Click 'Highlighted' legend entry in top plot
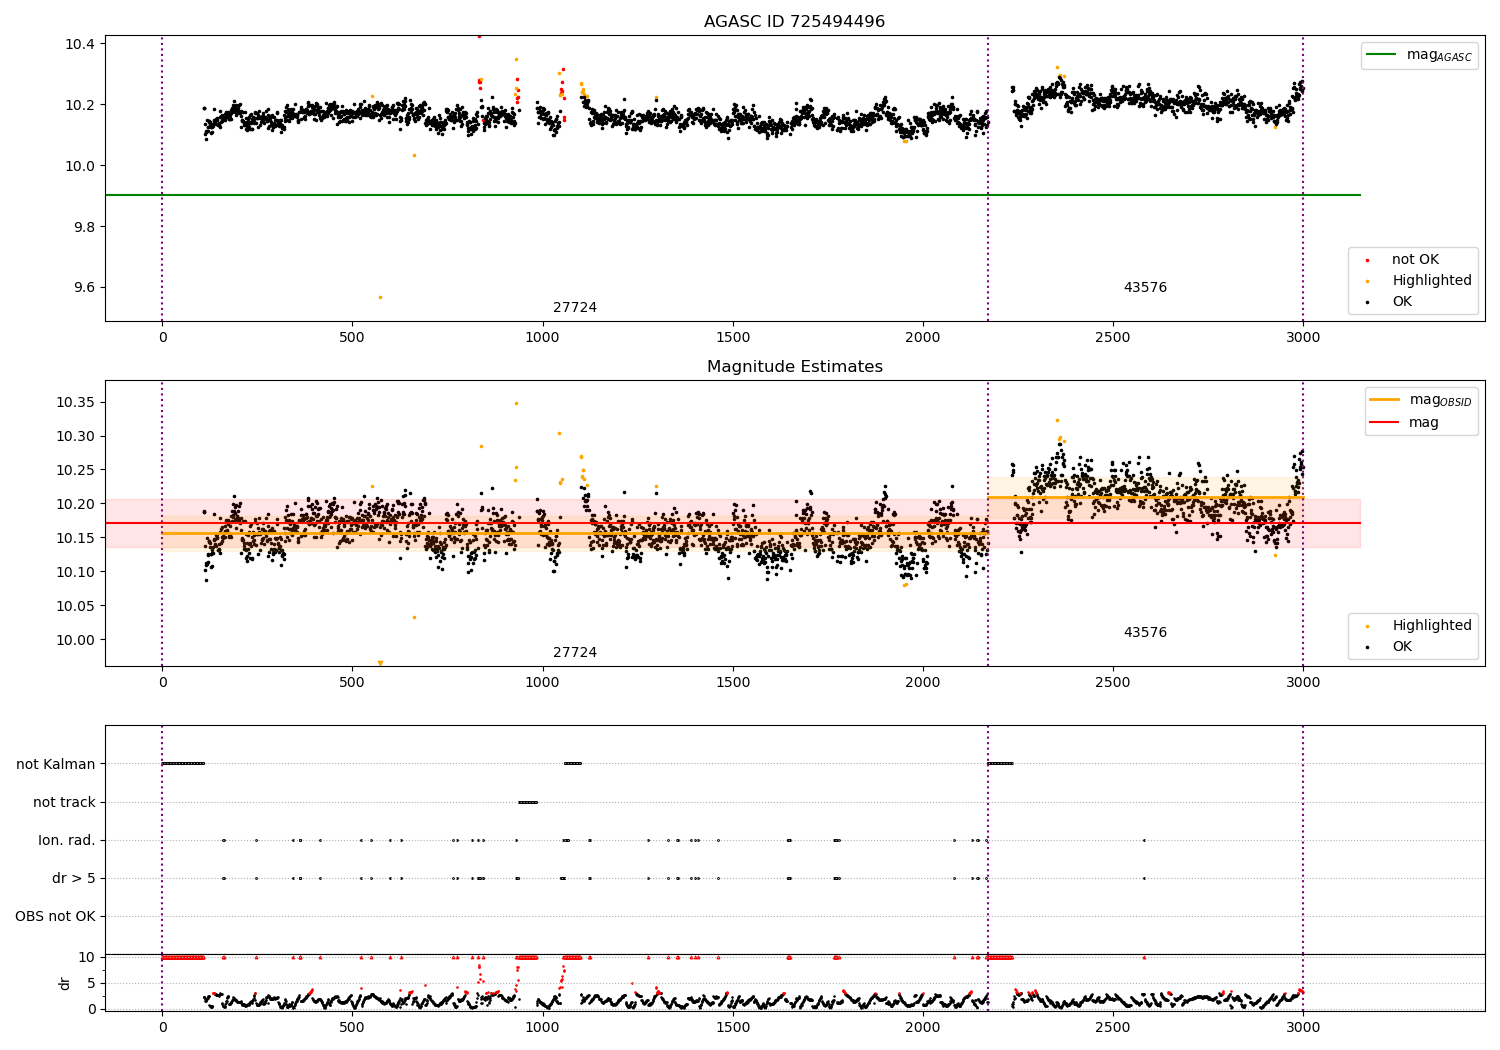Screen dimensions: 1500x1050 (1432, 281)
